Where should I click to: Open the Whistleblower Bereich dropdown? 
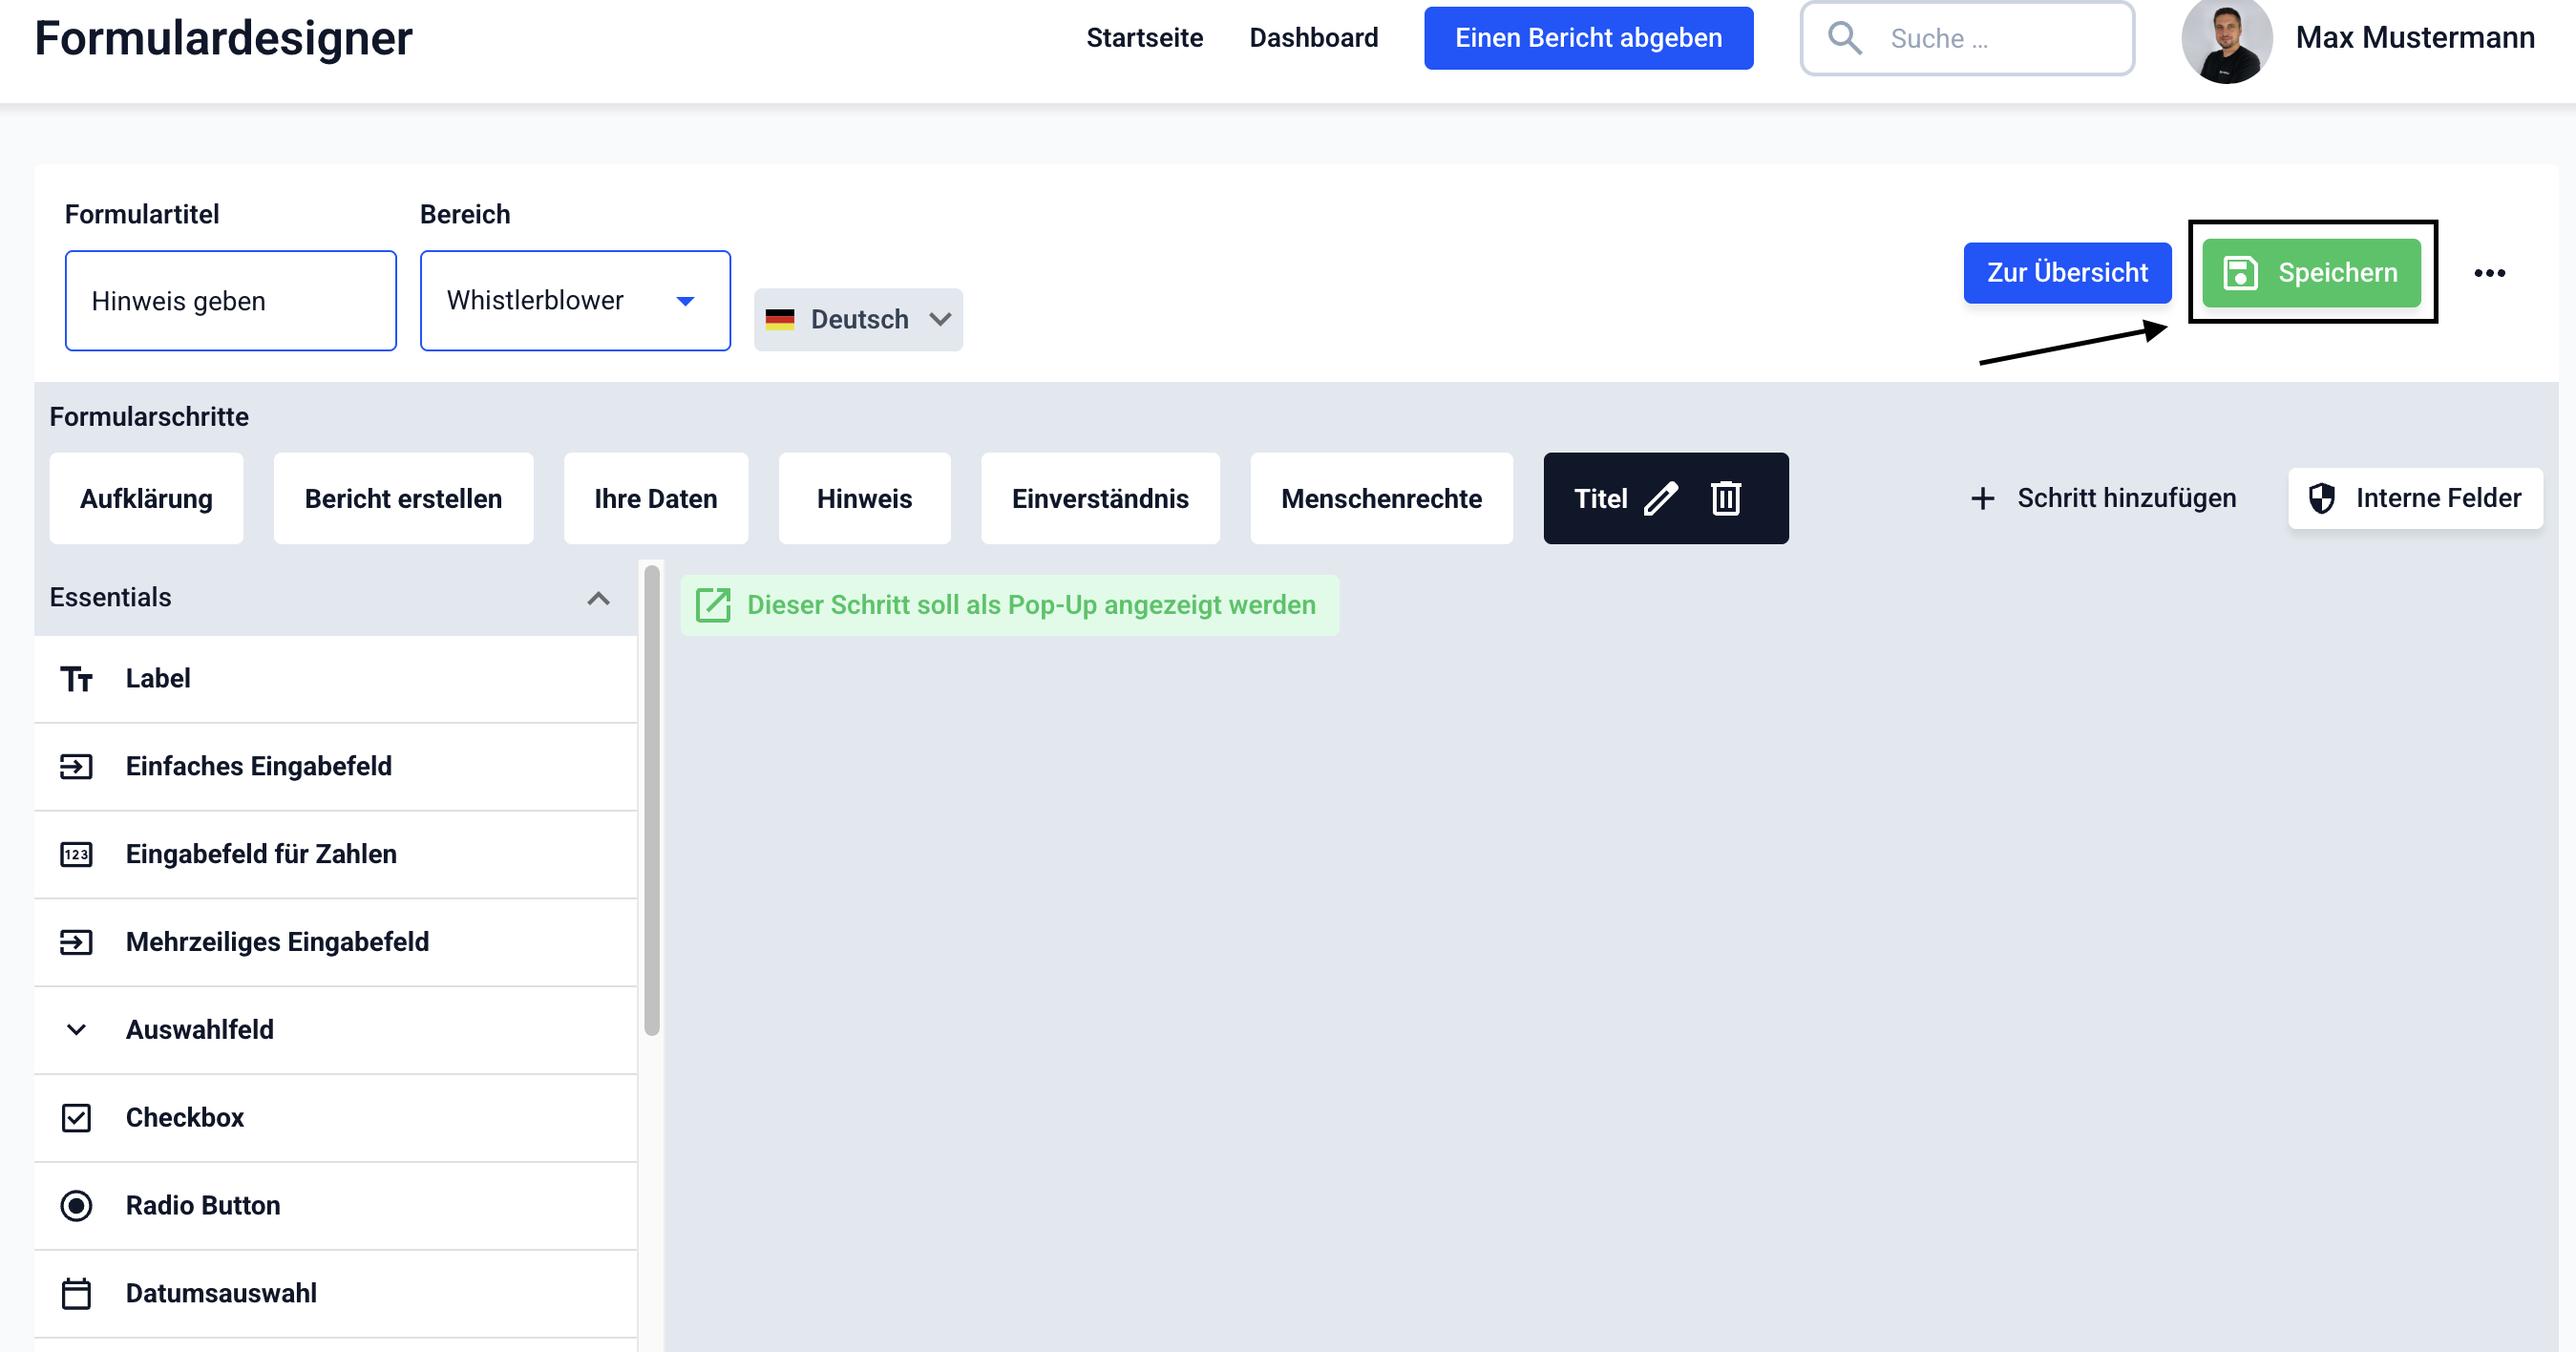(575, 301)
